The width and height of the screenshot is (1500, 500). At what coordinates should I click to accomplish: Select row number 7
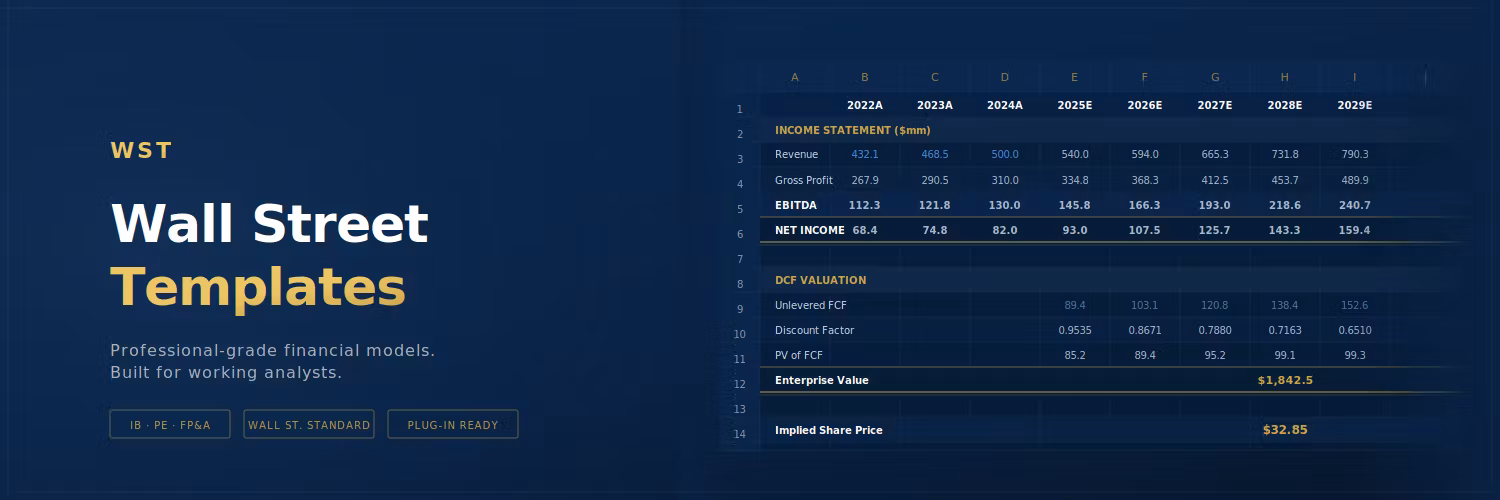coord(739,259)
